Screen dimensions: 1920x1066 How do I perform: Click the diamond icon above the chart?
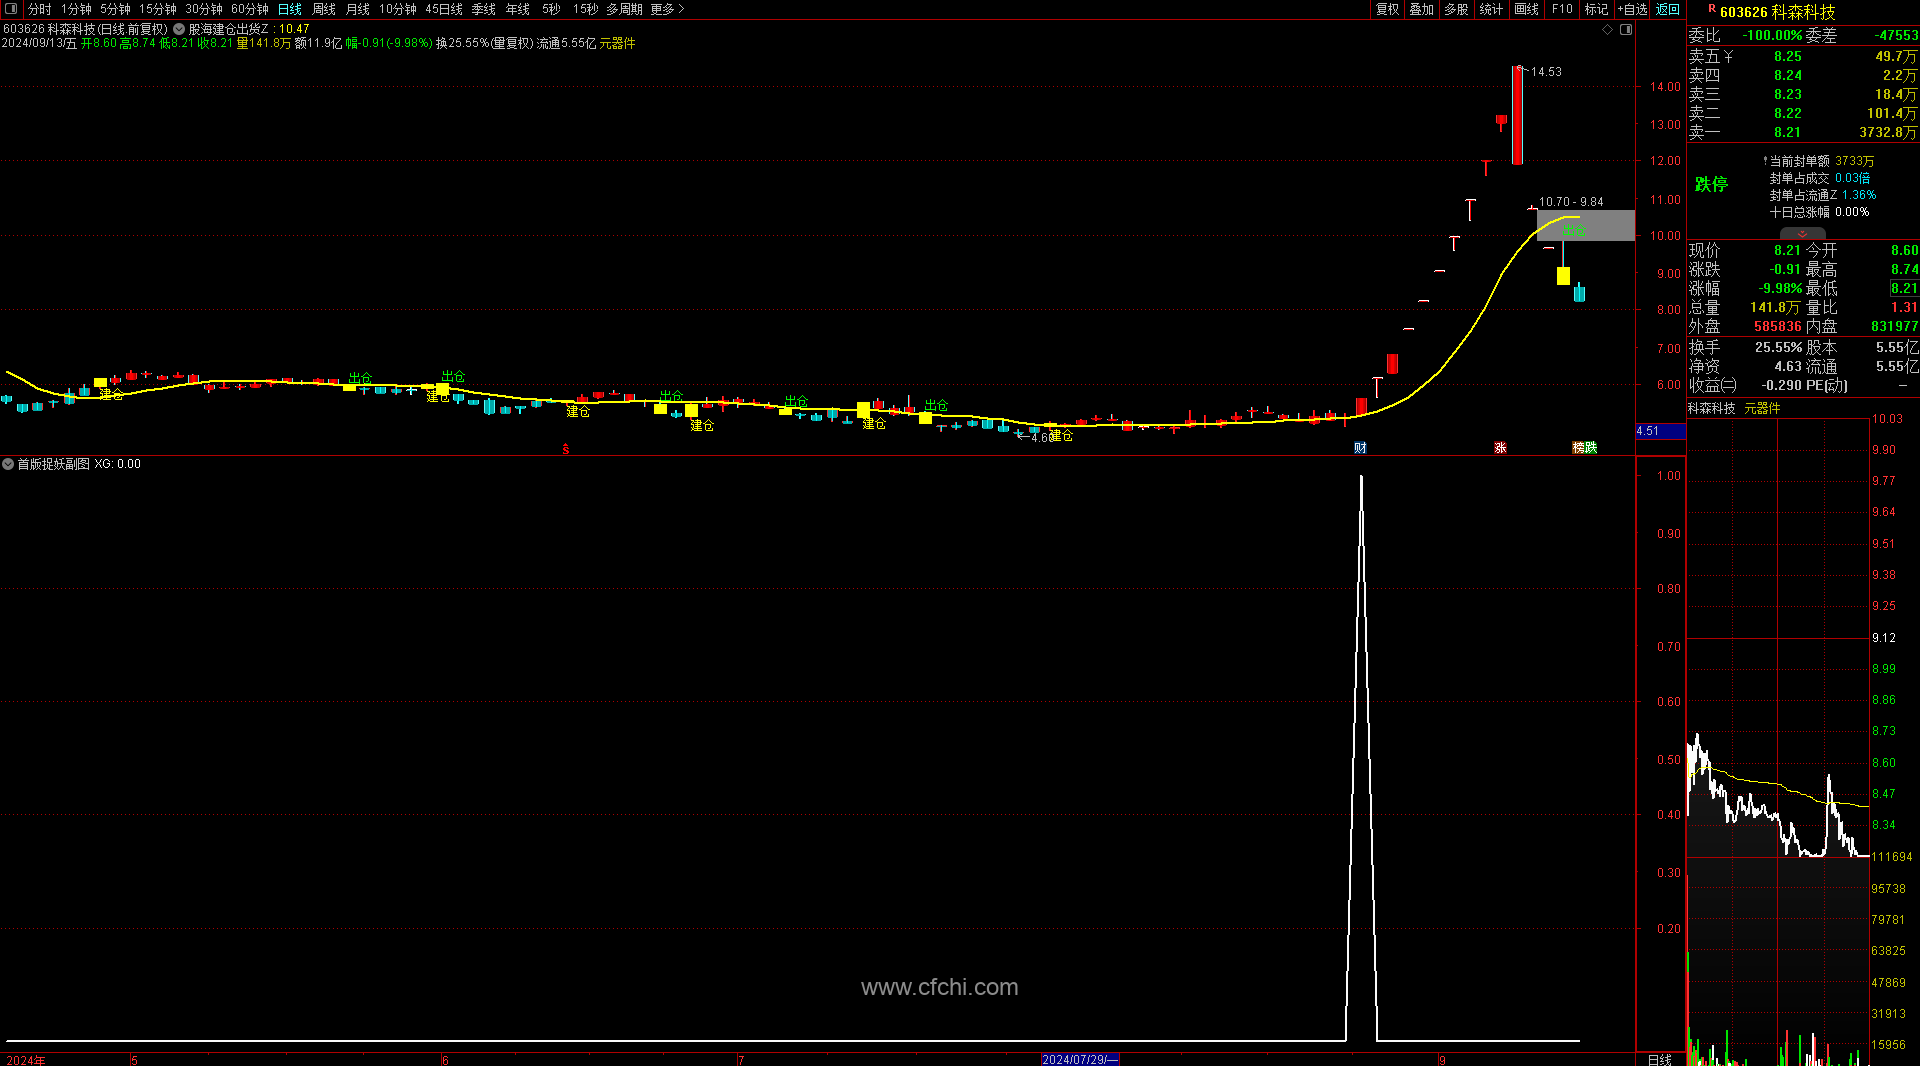1608,30
